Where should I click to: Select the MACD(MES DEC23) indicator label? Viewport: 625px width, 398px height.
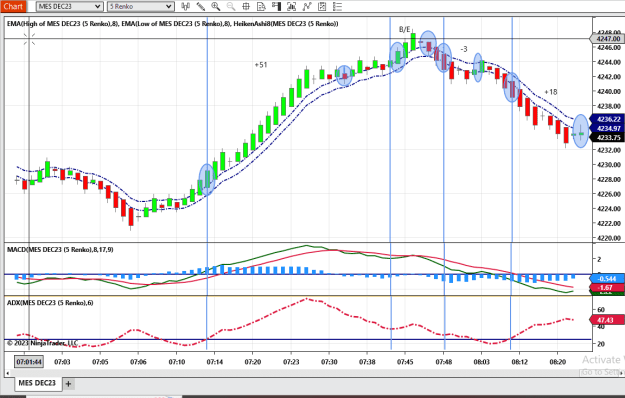[x=60, y=249]
